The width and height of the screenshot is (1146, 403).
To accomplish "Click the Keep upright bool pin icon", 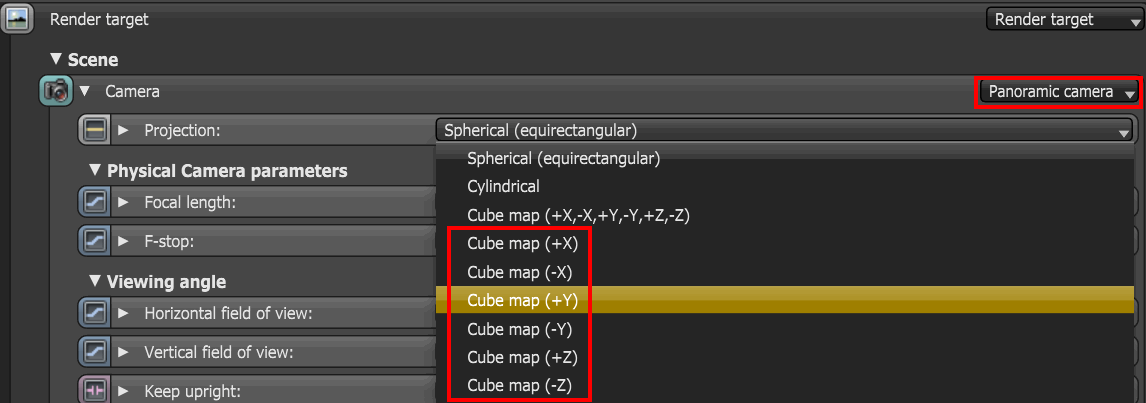I will tap(95, 391).
